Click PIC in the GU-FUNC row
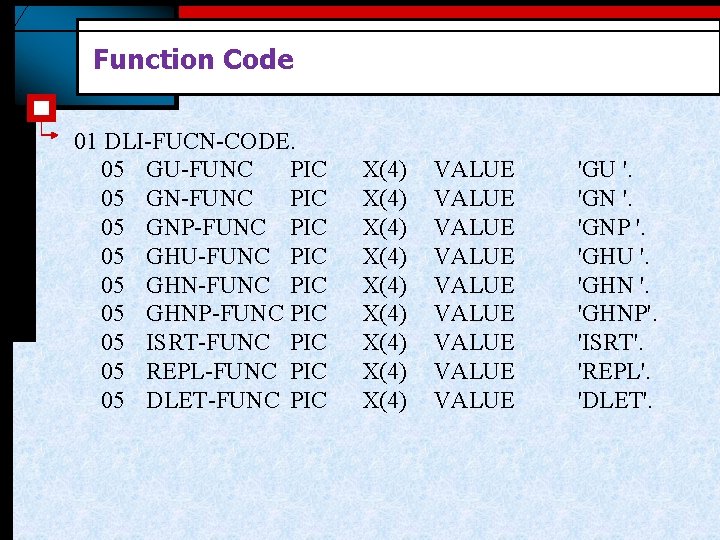 pyautogui.click(x=309, y=169)
